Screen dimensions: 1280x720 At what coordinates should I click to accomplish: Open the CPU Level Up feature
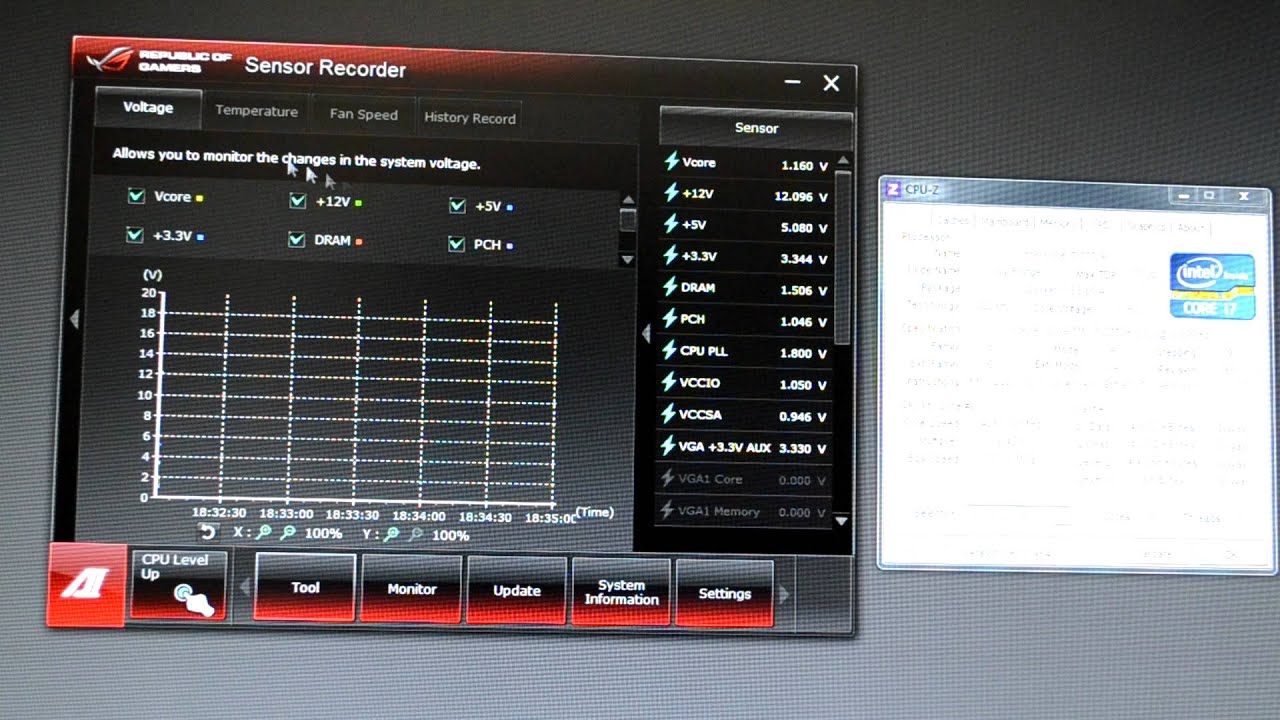click(x=177, y=584)
